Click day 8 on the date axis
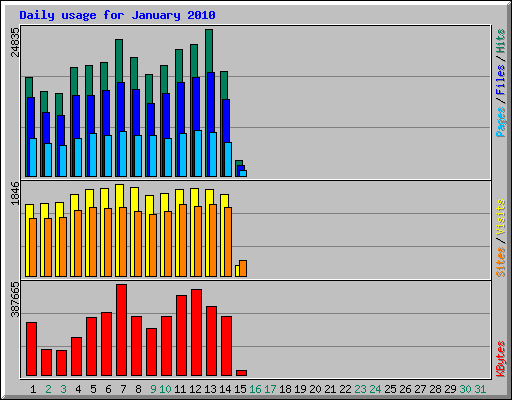The image size is (512, 400). (x=138, y=389)
